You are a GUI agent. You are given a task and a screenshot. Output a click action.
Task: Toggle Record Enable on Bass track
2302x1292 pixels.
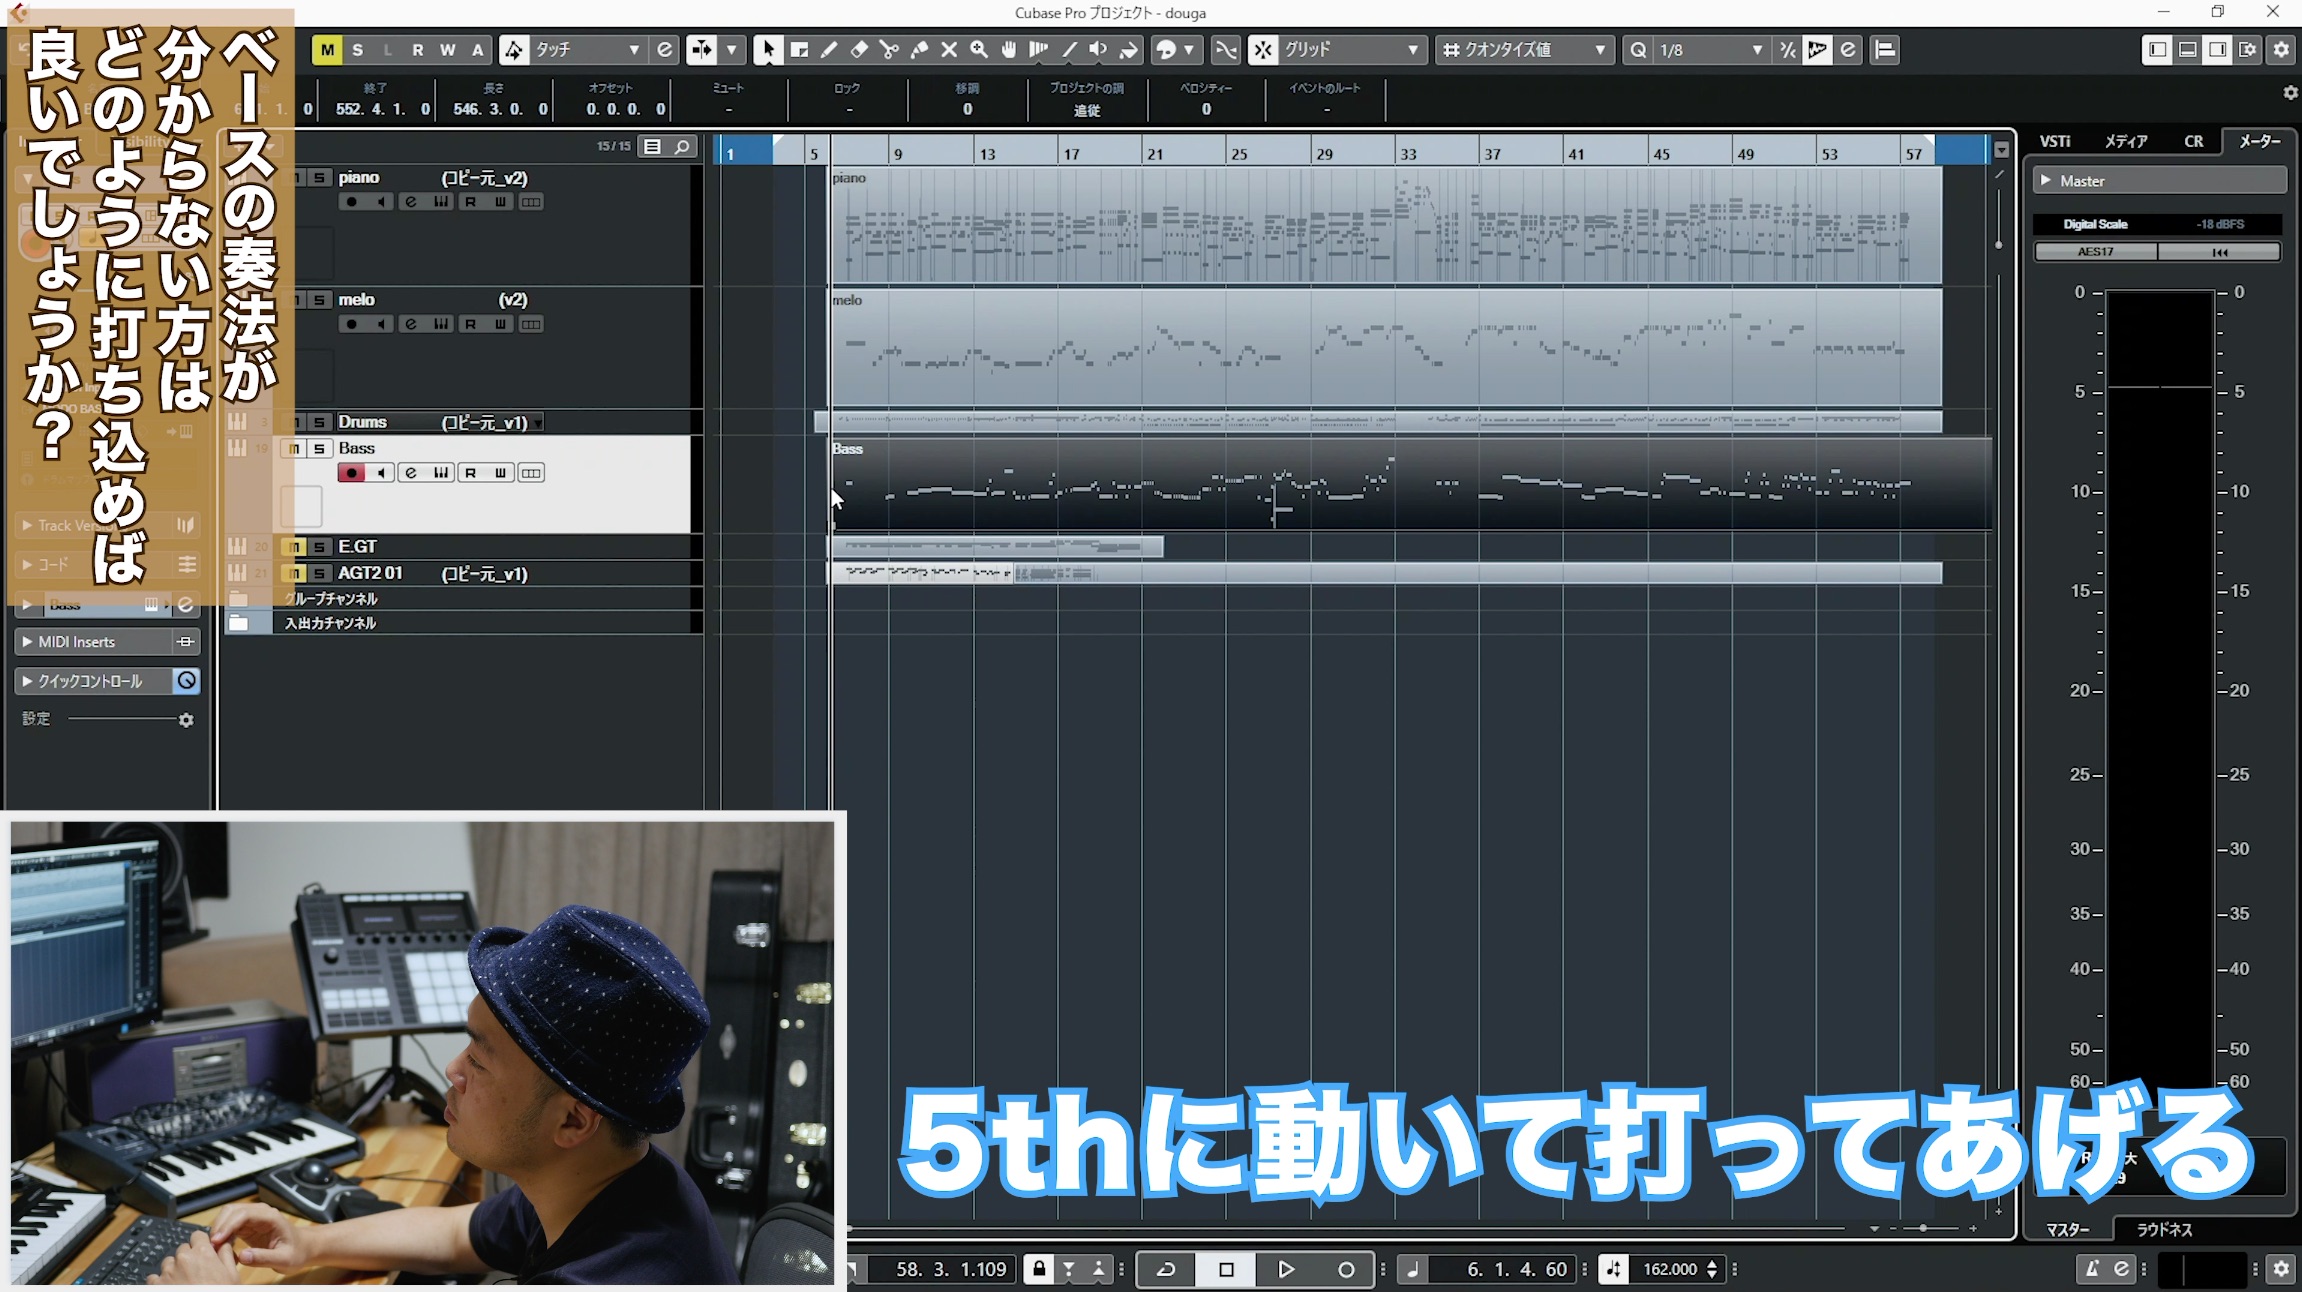(351, 473)
